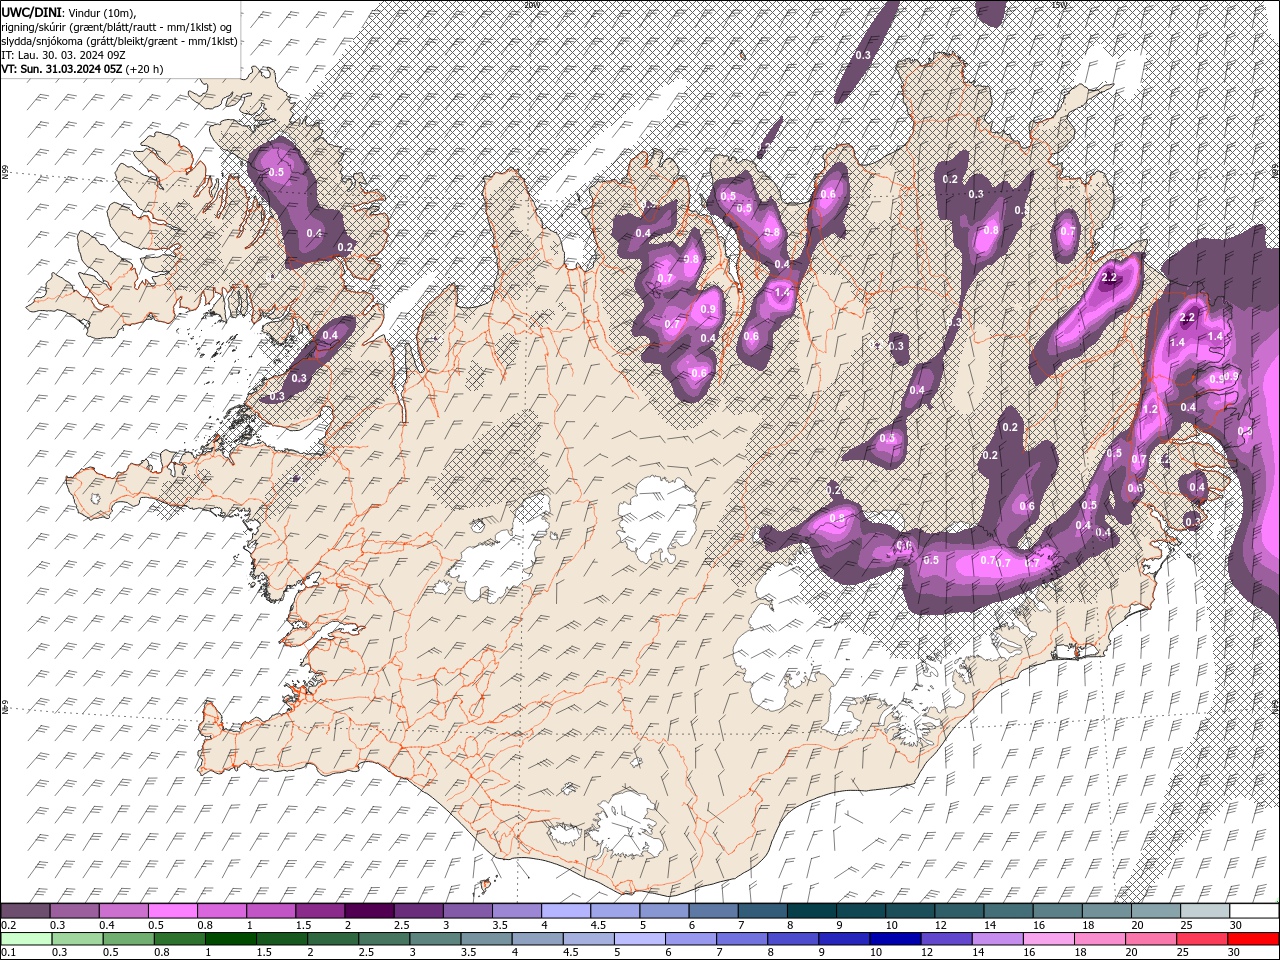Select the light gray 25 swatch in upper scale
The width and height of the screenshot is (1280, 960).
tap(1205, 911)
